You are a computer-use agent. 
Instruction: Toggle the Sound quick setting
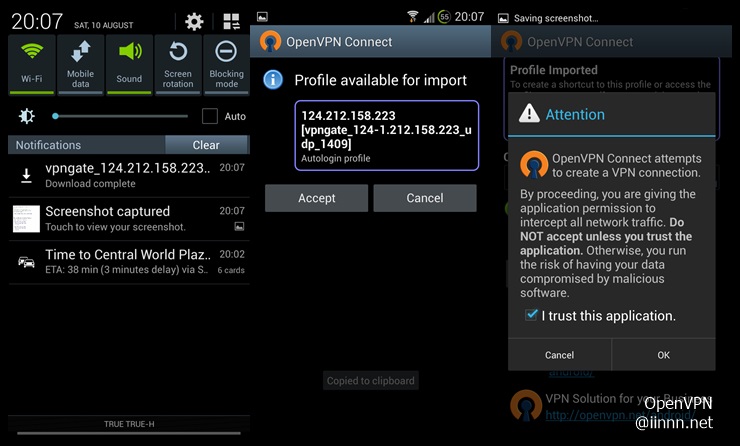coord(129,63)
